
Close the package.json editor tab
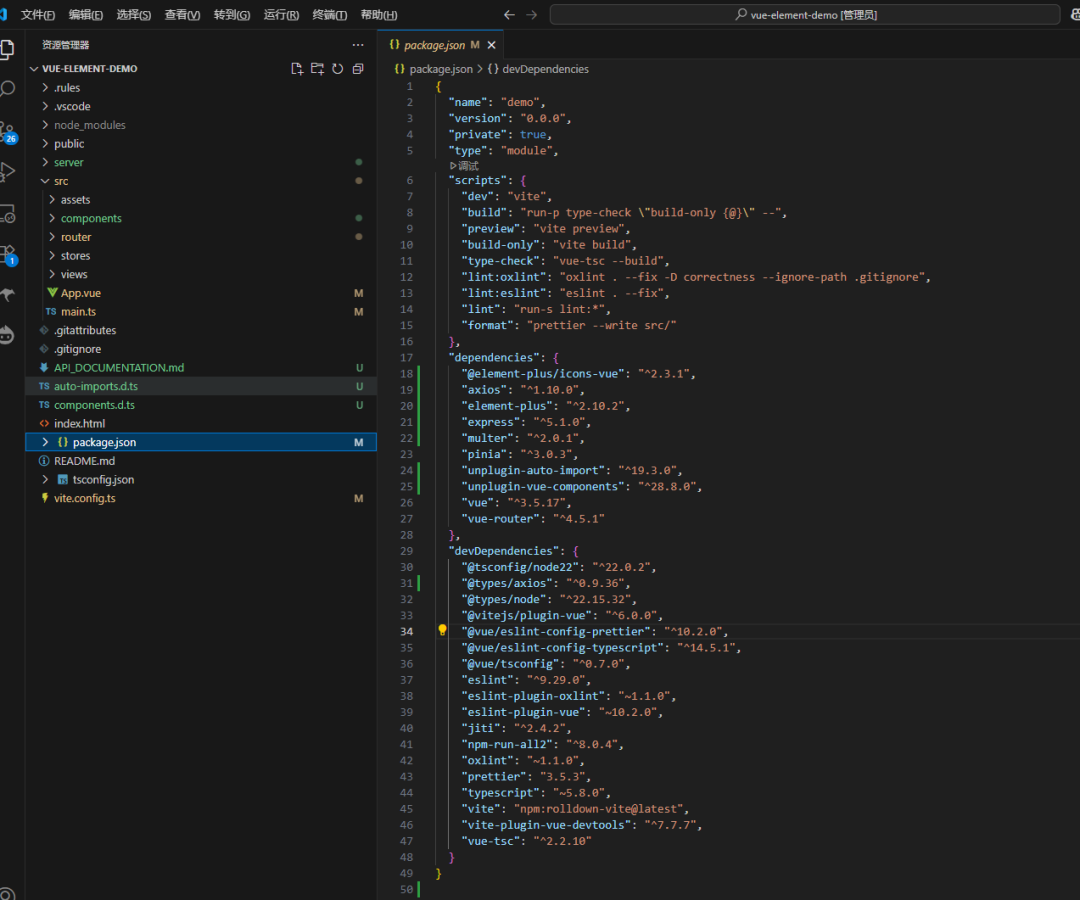491,45
